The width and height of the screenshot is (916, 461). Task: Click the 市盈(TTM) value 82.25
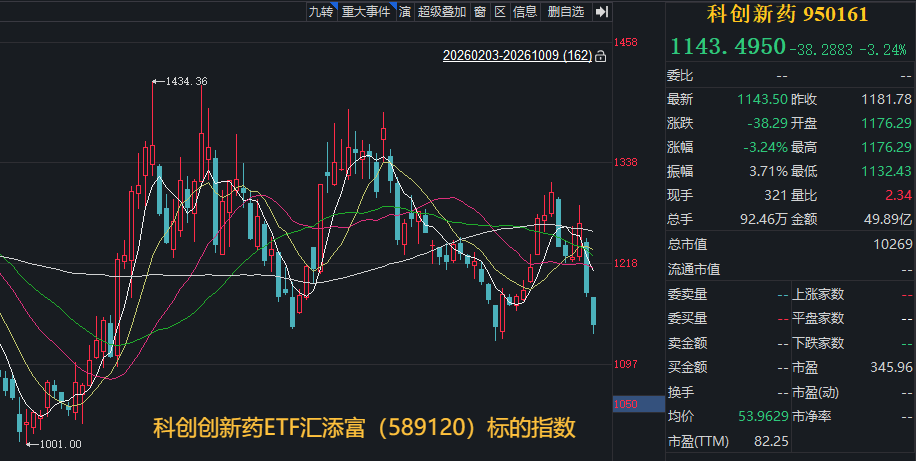click(771, 441)
